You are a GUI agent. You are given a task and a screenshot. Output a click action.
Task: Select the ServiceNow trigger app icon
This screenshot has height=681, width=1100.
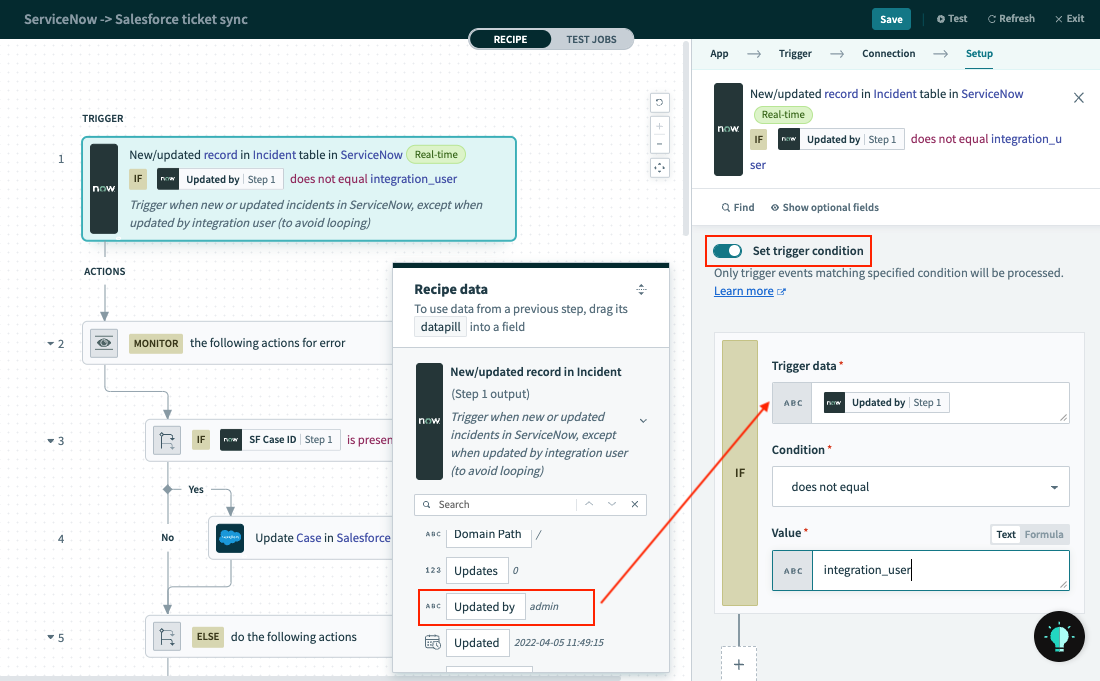pyautogui.click(x=102, y=189)
